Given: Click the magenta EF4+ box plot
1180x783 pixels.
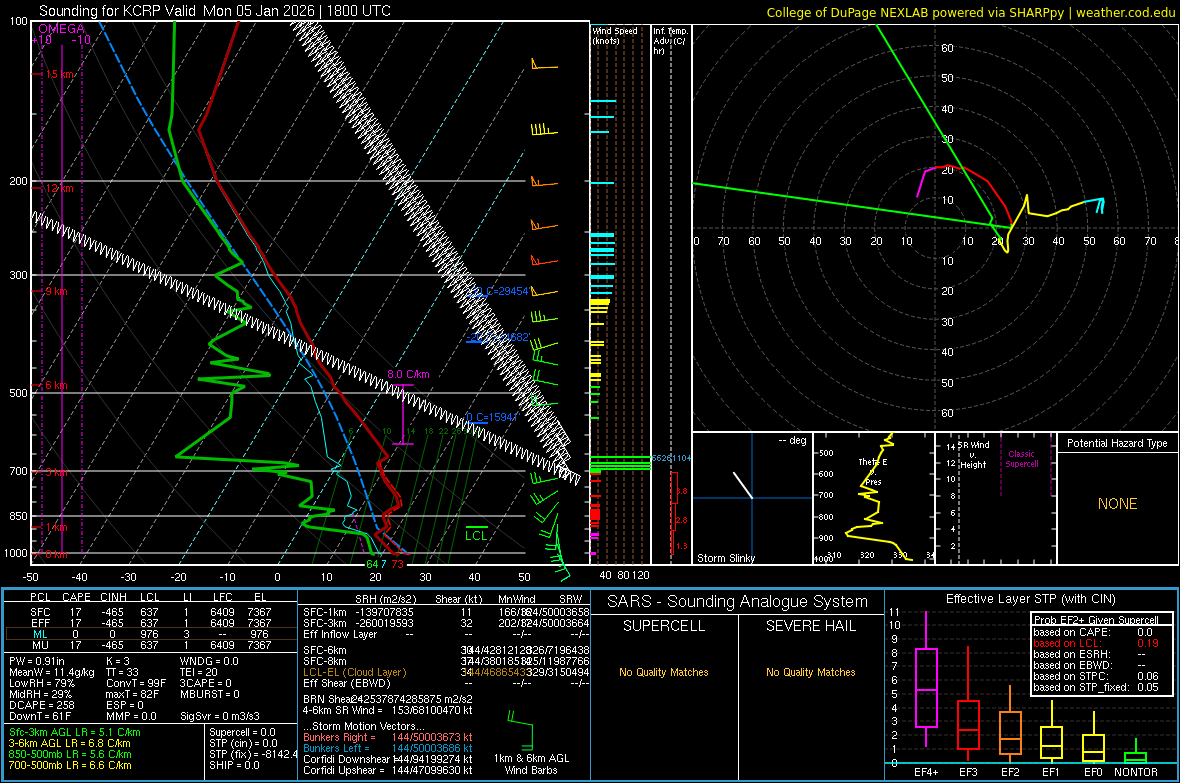Looking at the screenshot, I should click(x=926, y=680).
